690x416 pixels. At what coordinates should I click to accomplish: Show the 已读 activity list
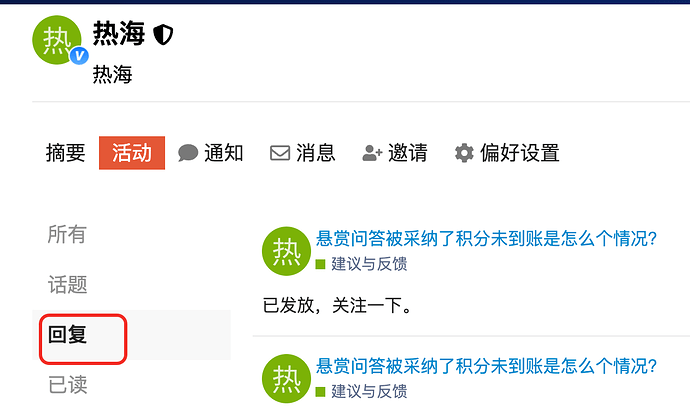click(x=68, y=385)
